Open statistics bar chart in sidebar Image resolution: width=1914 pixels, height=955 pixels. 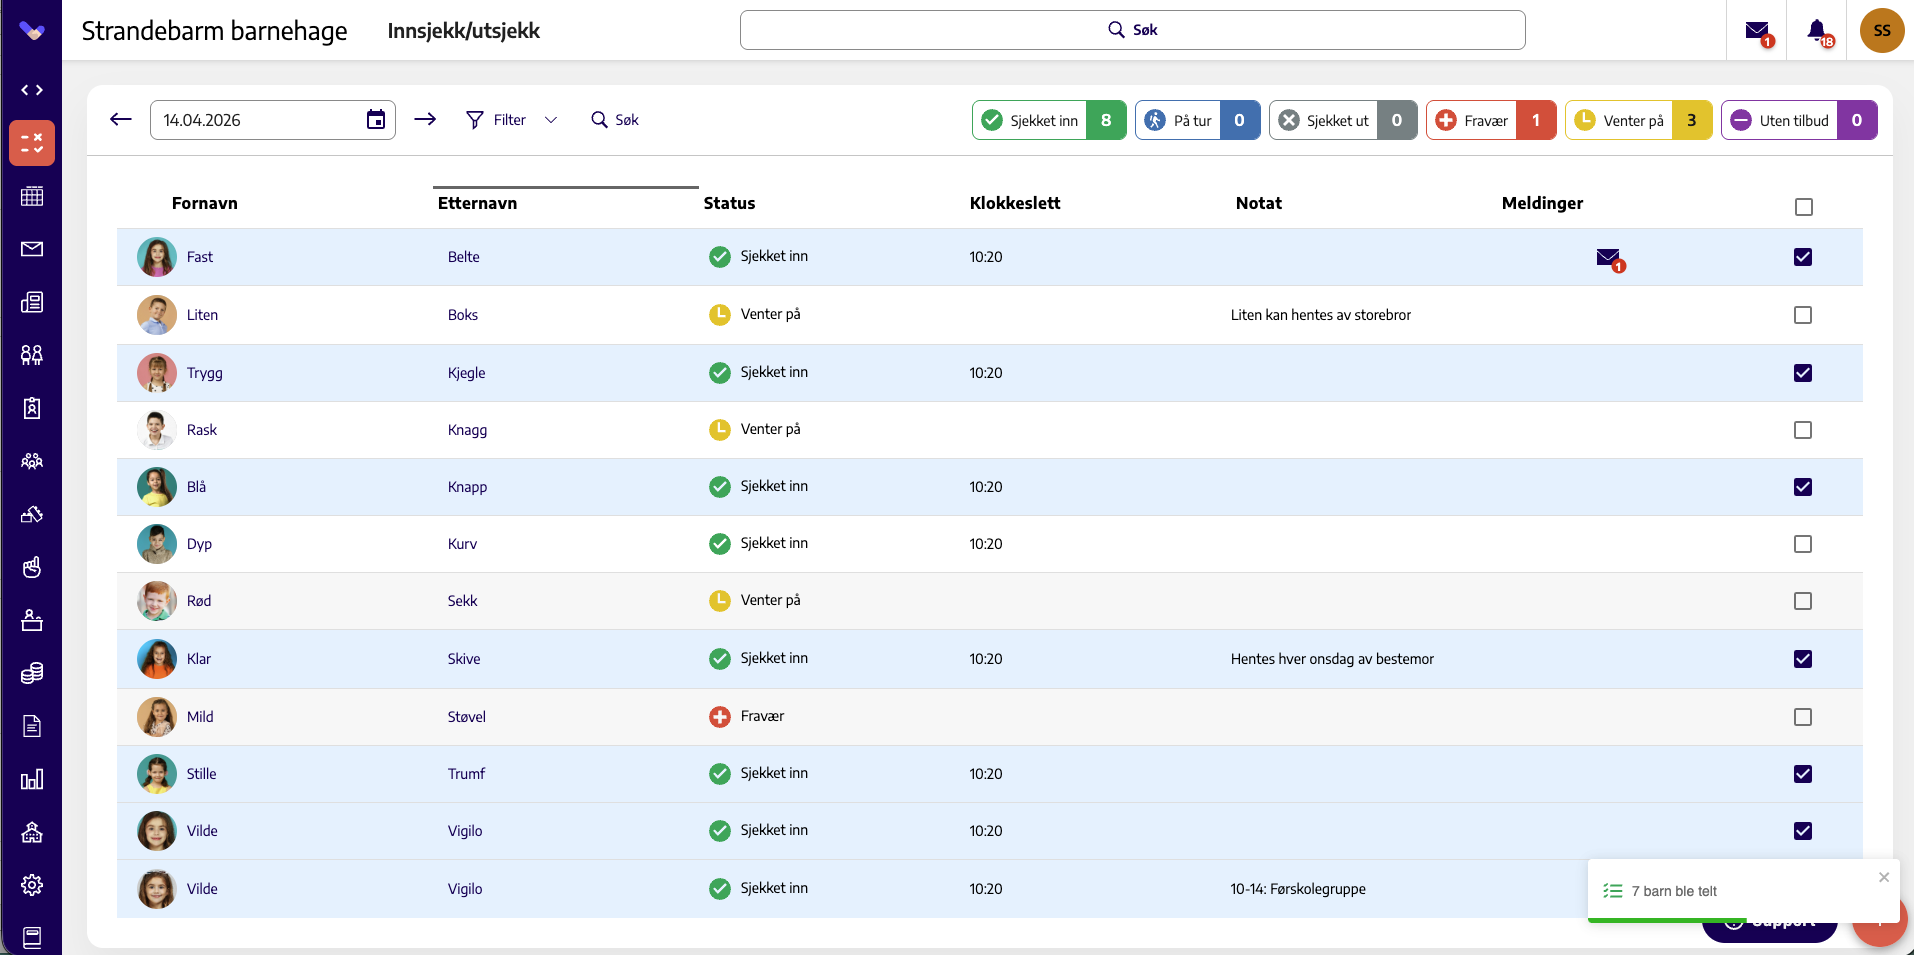pyautogui.click(x=32, y=779)
